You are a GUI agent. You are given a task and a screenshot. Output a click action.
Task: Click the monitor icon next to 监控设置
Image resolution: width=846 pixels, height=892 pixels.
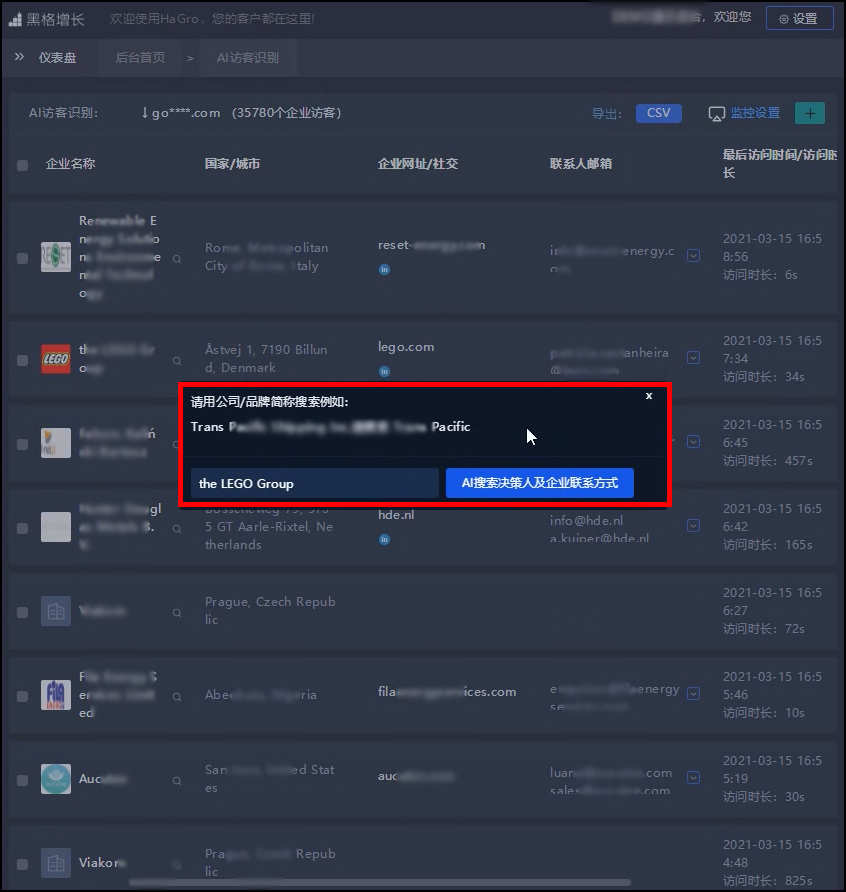pyautogui.click(x=716, y=114)
